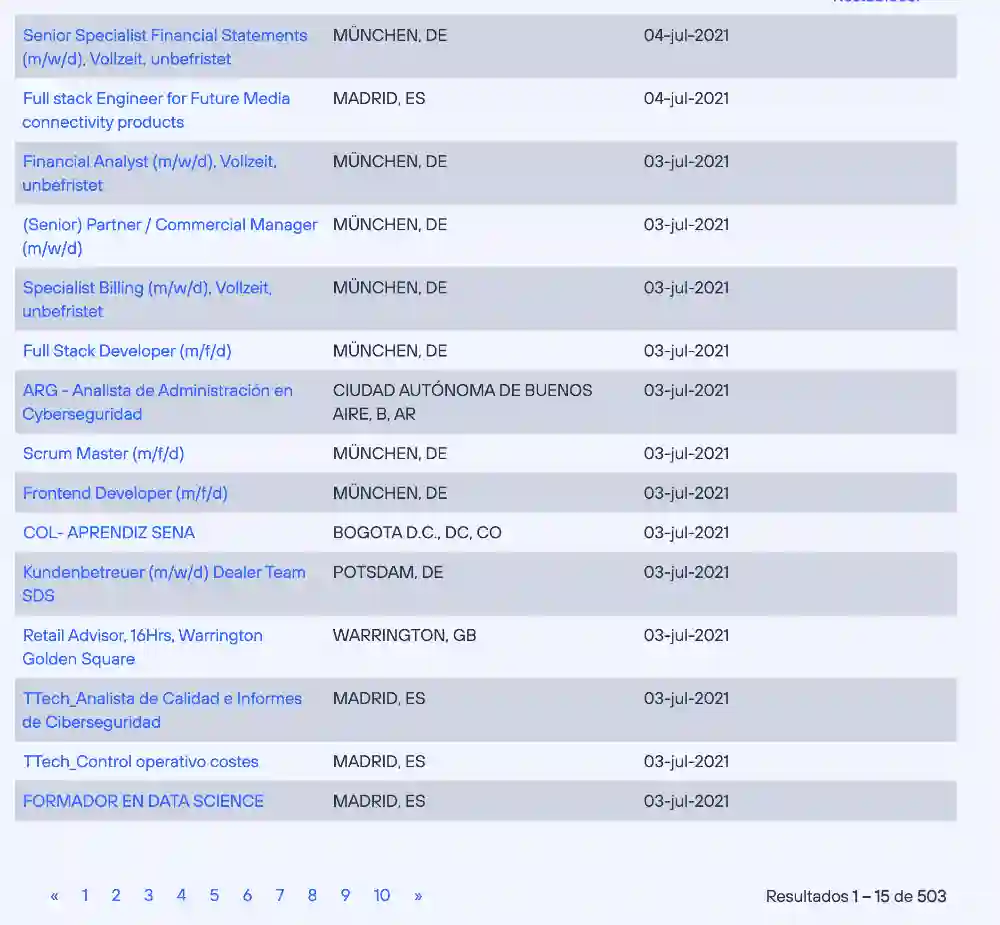
Task: Open FORMADOR EN DATA SCIENCE listing
Action: 143,801
